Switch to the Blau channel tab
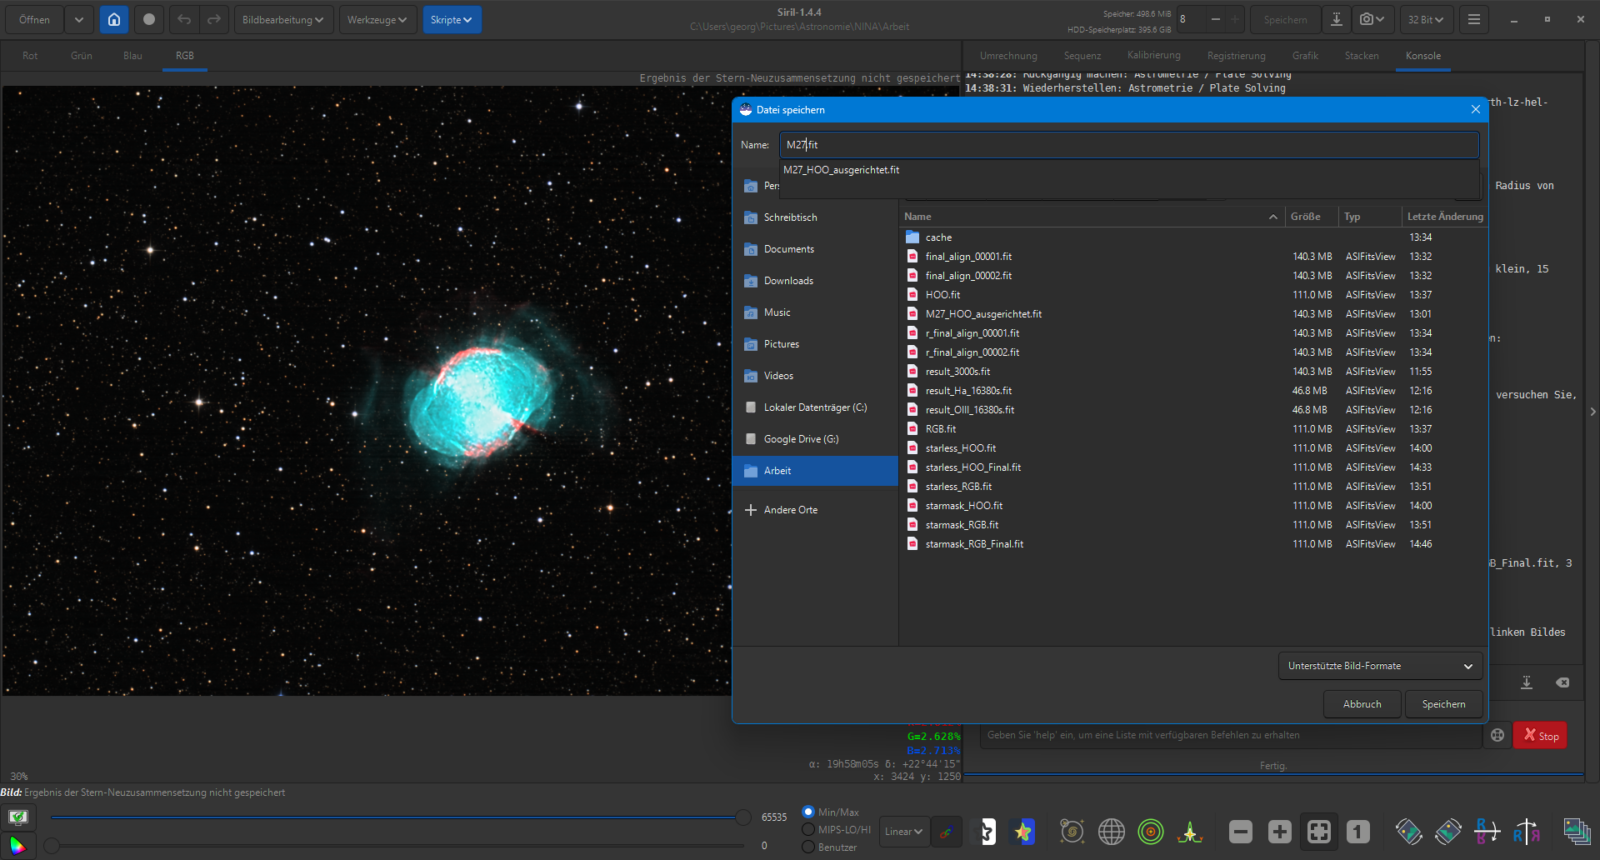Viewport: 1600px width, 860px height. [x=133, y=56]
